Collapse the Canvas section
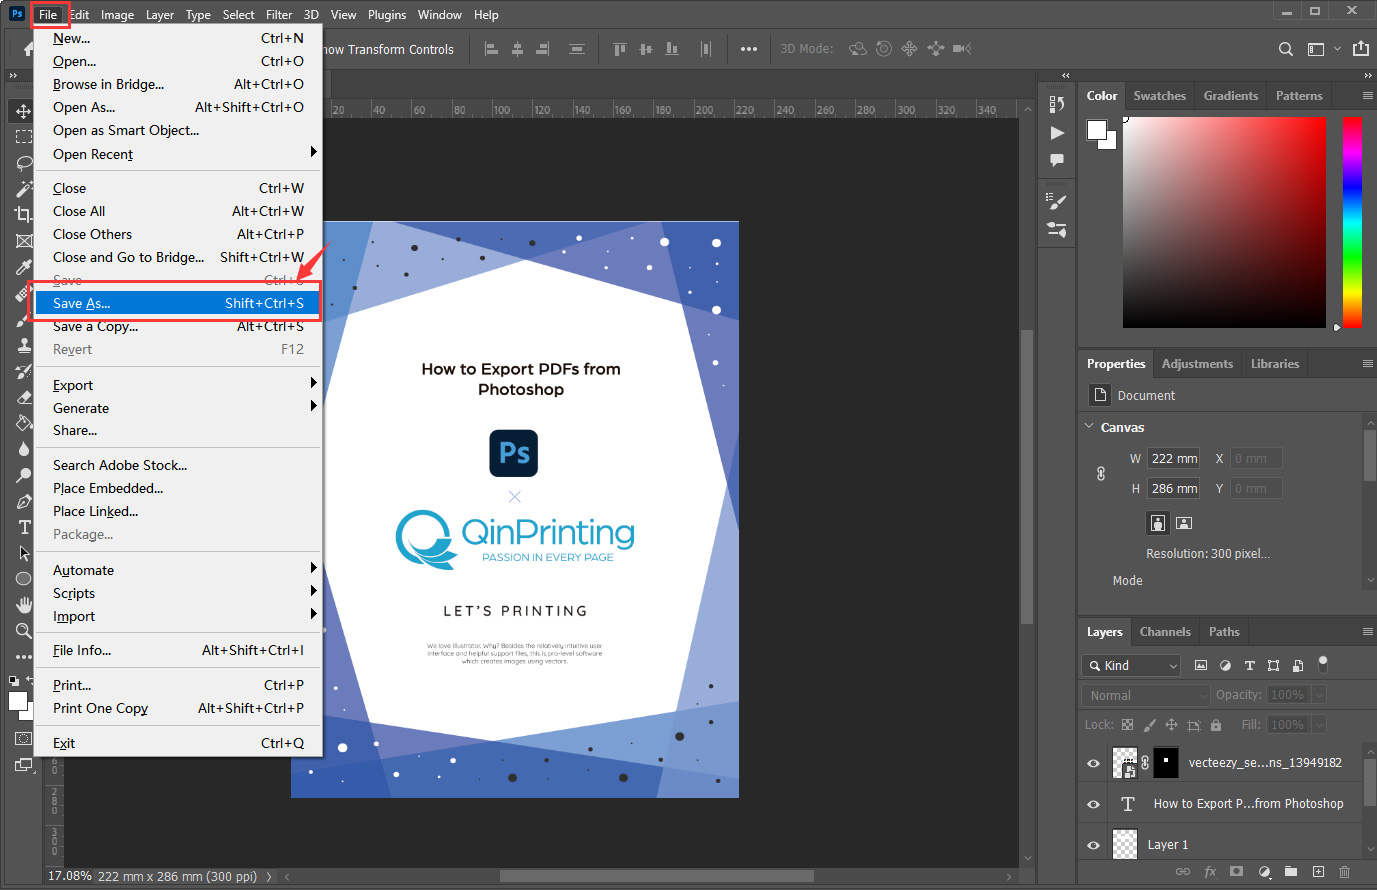1377x890 pixels. [1090, 427]
